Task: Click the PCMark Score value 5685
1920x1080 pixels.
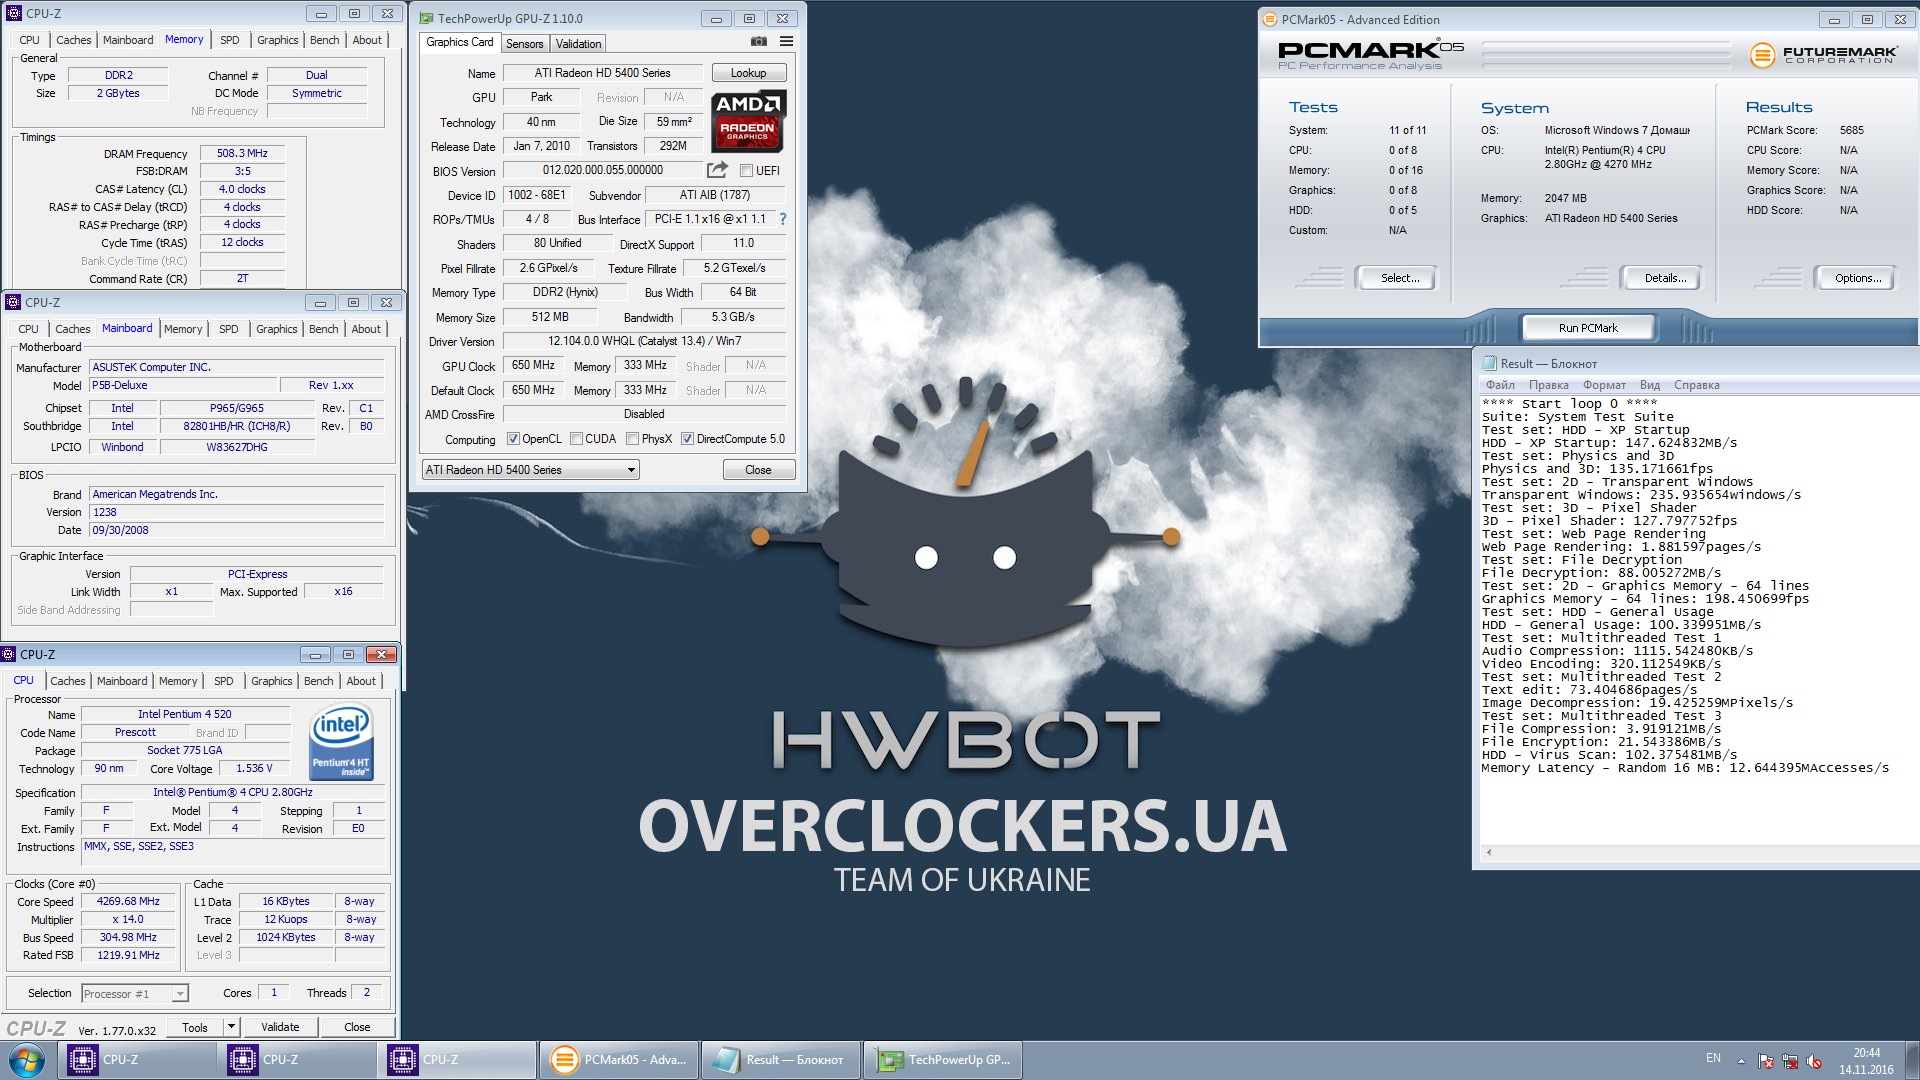Action: (1851, 130)
